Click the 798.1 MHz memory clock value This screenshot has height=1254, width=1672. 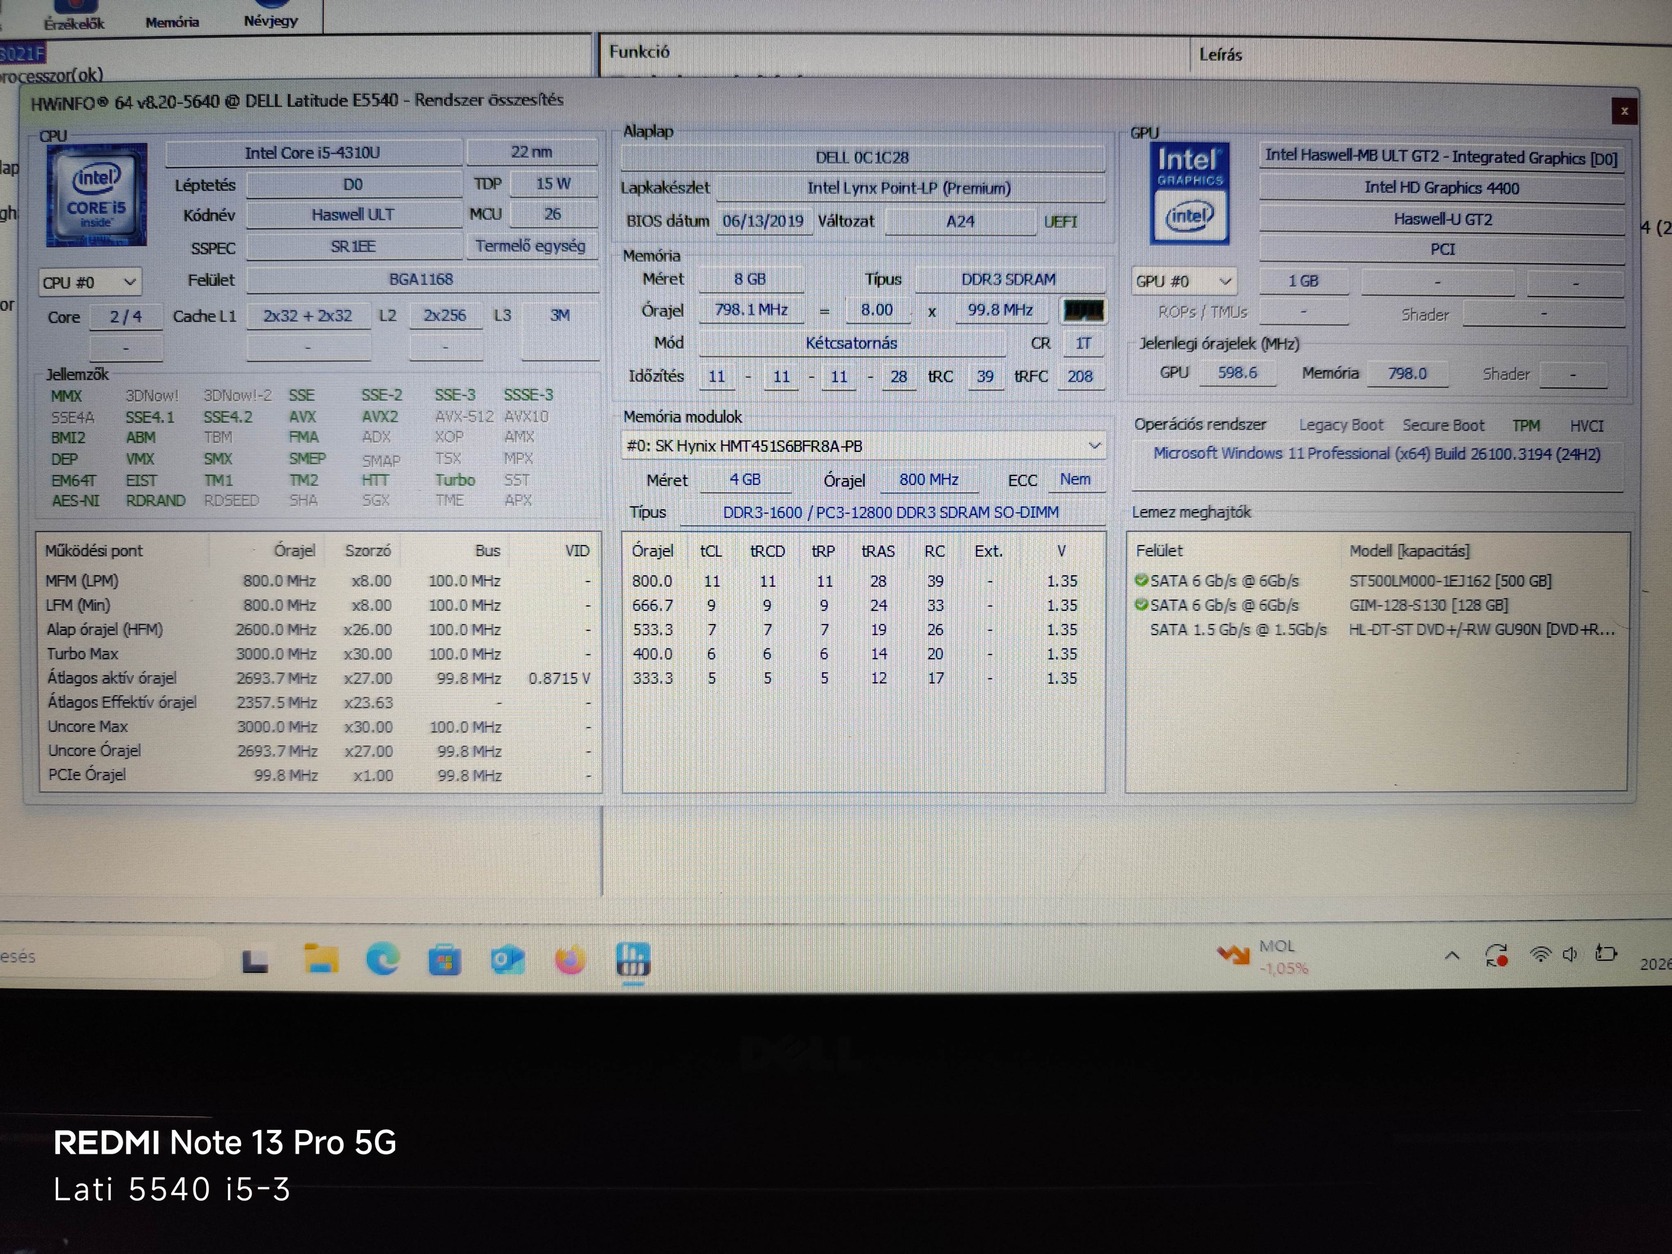(x=751, y=310)
